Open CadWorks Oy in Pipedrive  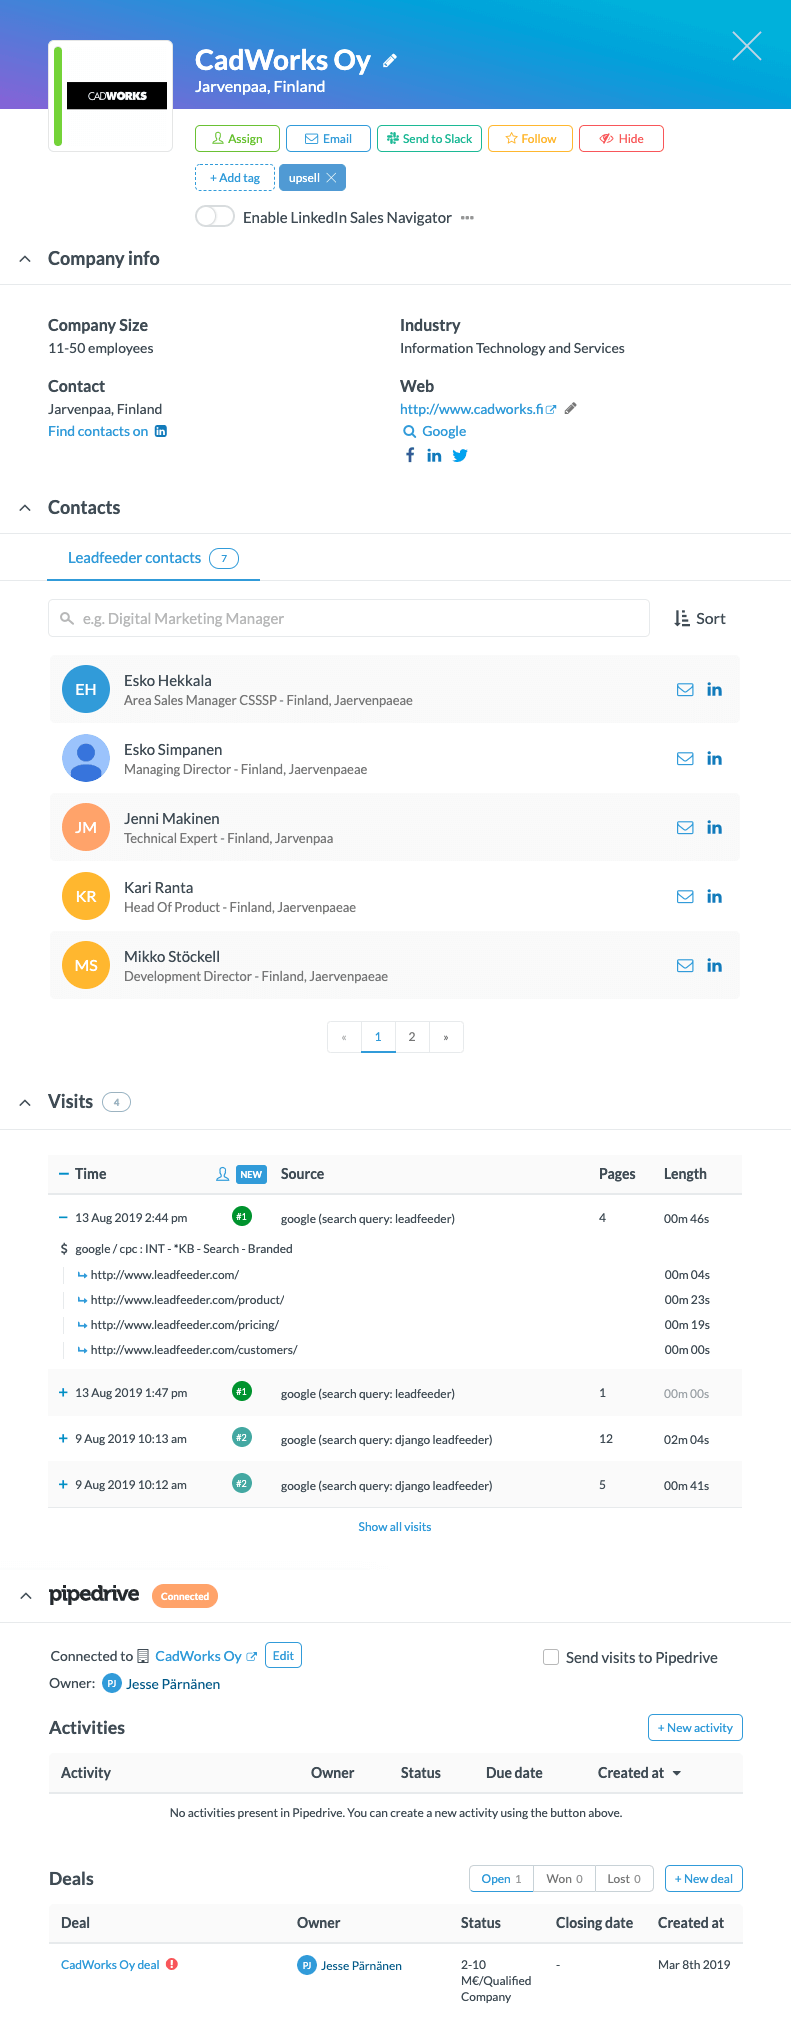click(x=206, y=1656)
